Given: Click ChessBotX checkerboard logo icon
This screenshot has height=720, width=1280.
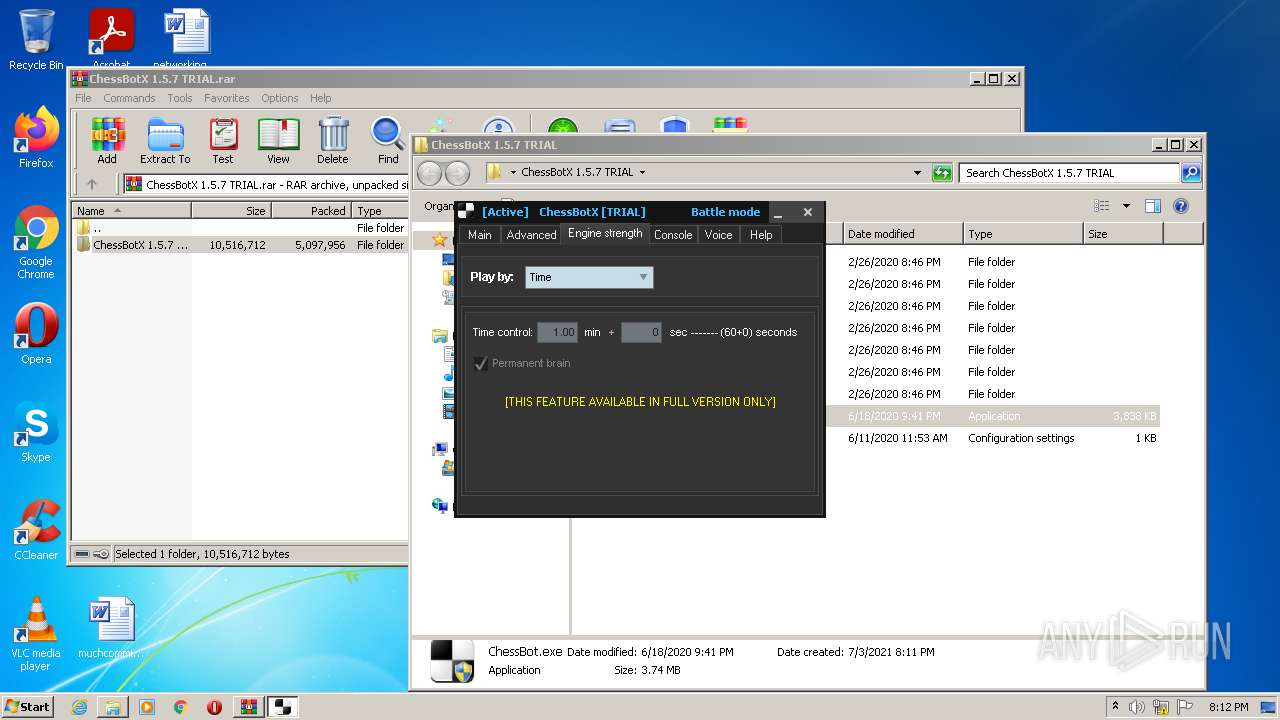Looking at the screenshot, I should pos(467,211).
